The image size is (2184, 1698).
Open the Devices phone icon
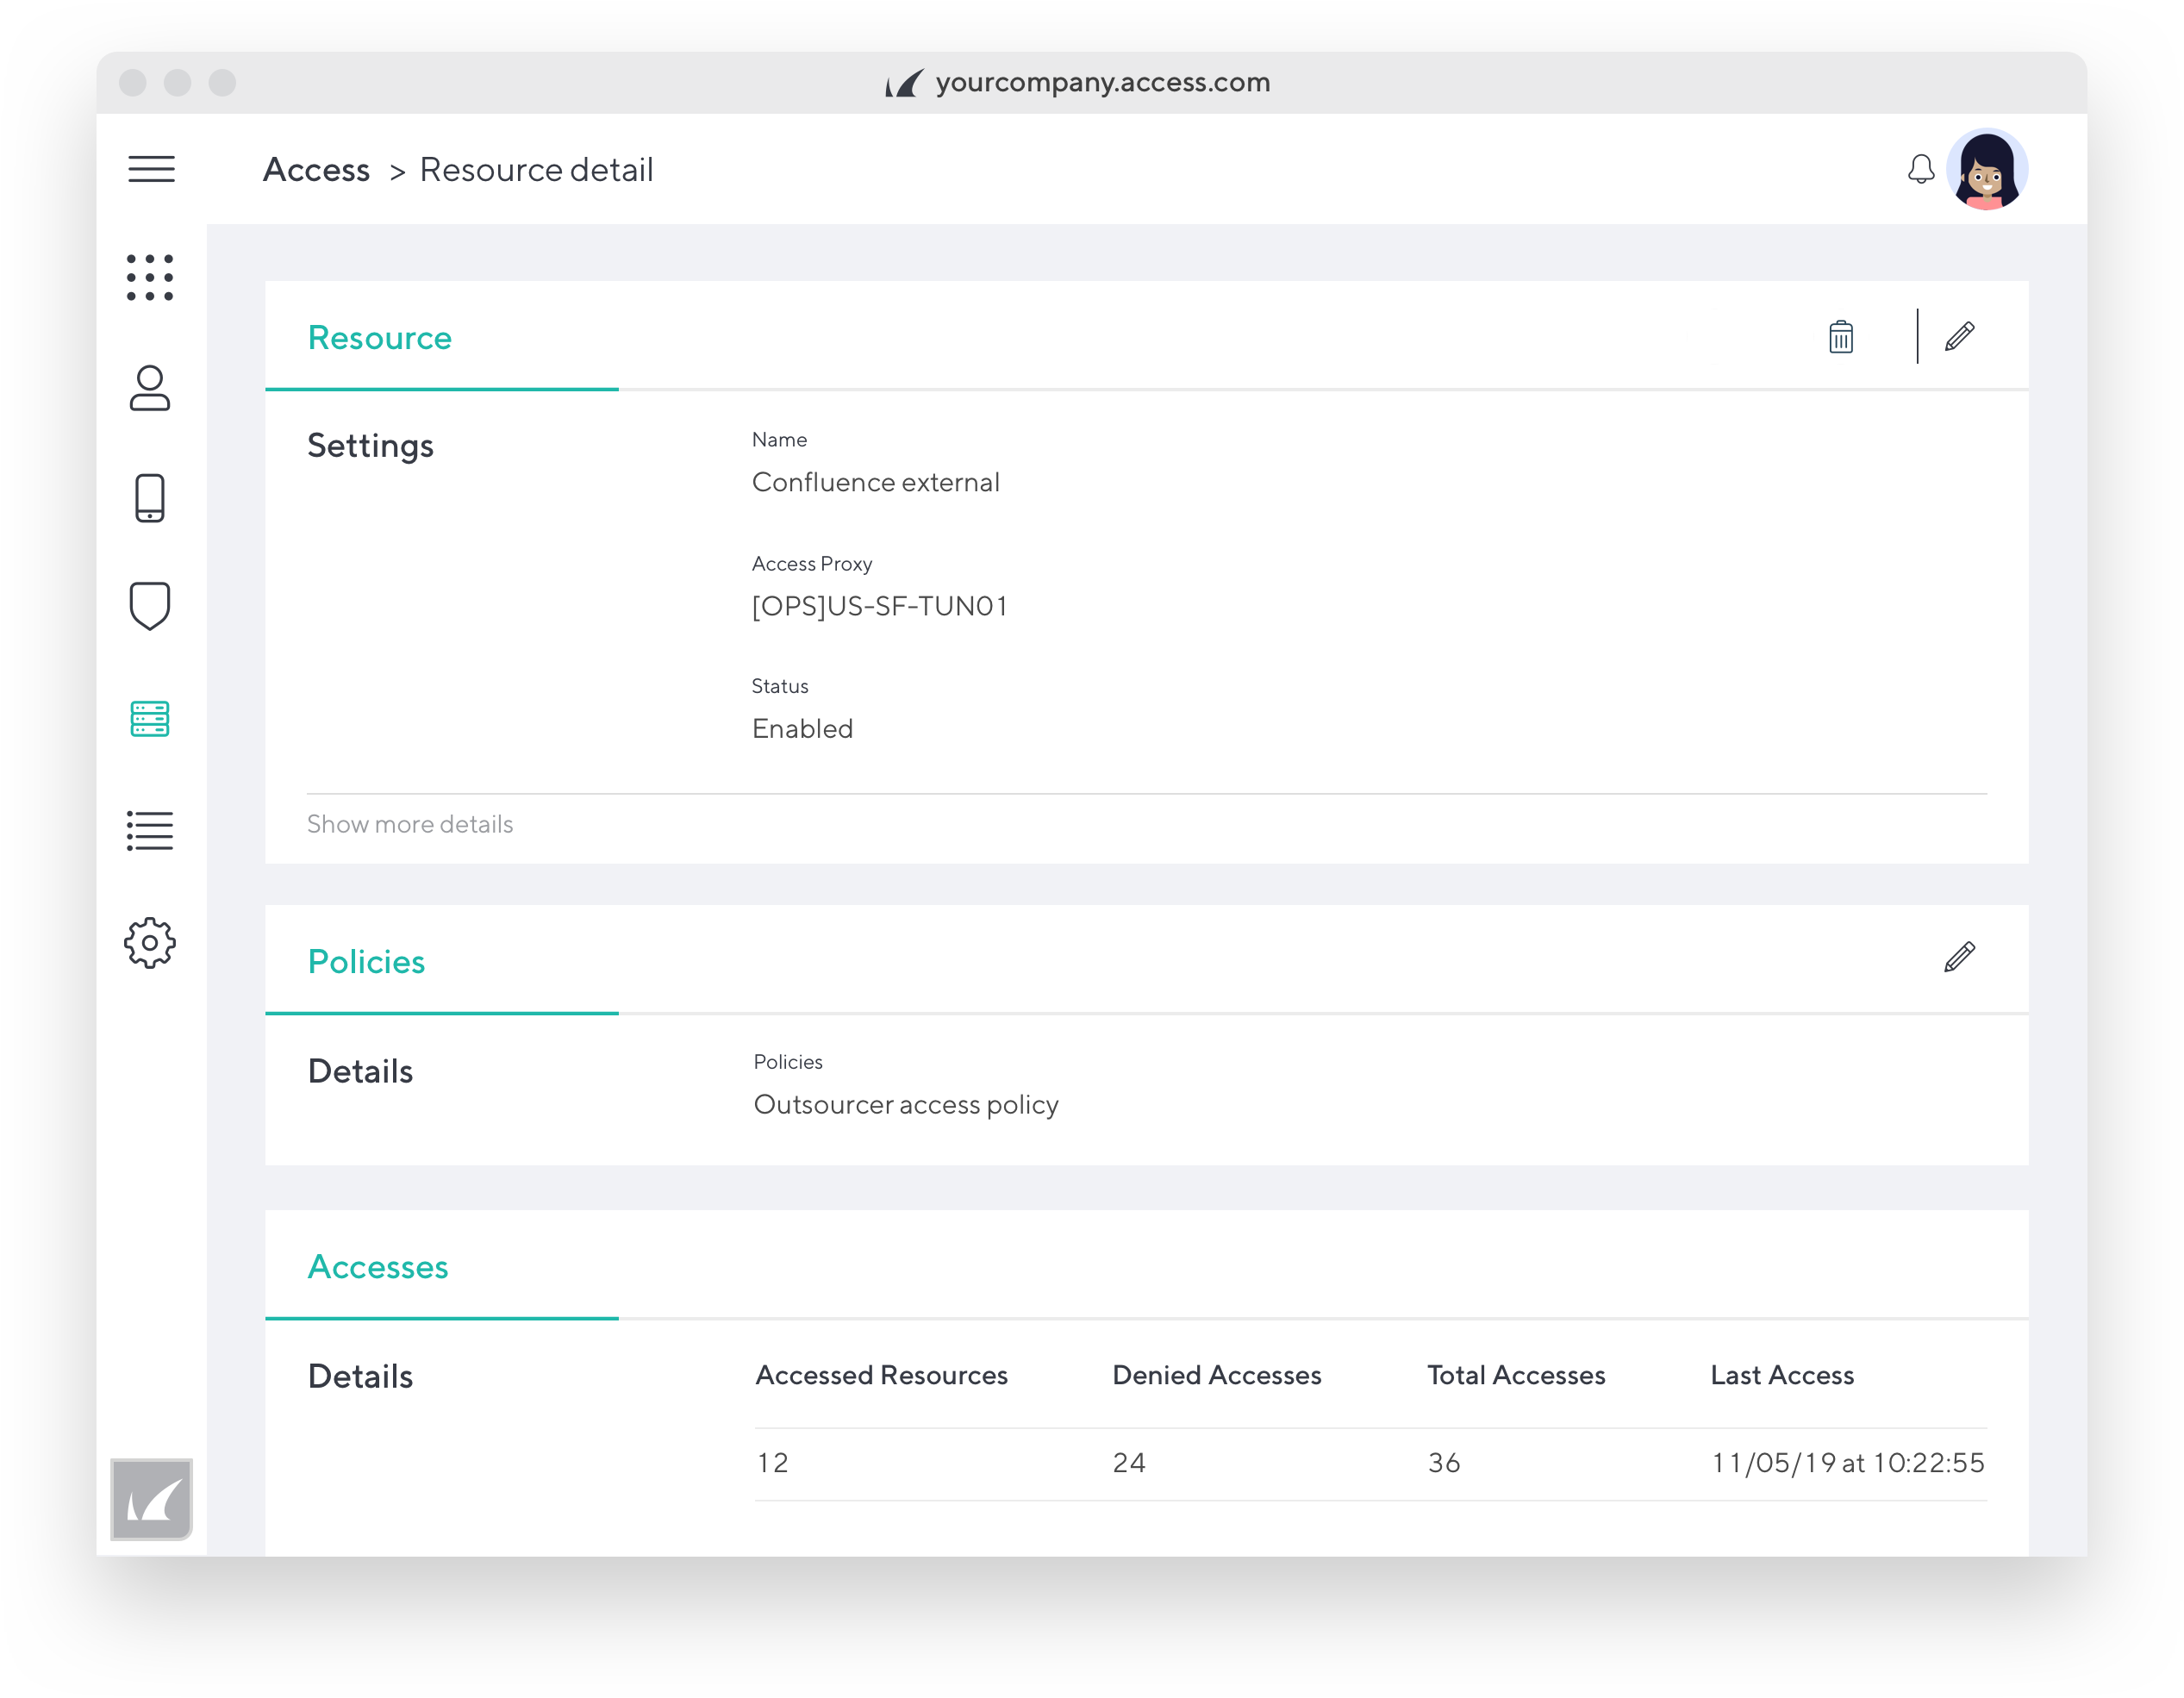(150, 498)
